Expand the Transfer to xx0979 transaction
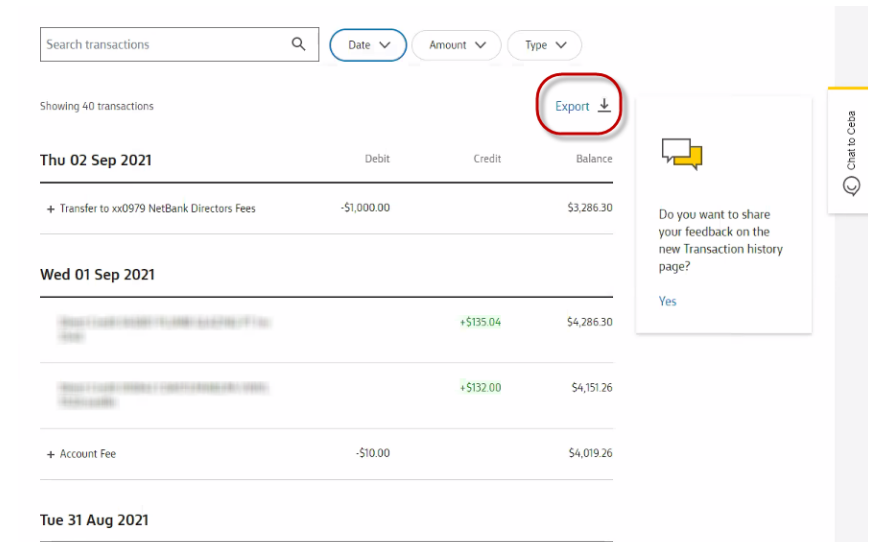Viewport: 871px width, 555px height. 50,209
